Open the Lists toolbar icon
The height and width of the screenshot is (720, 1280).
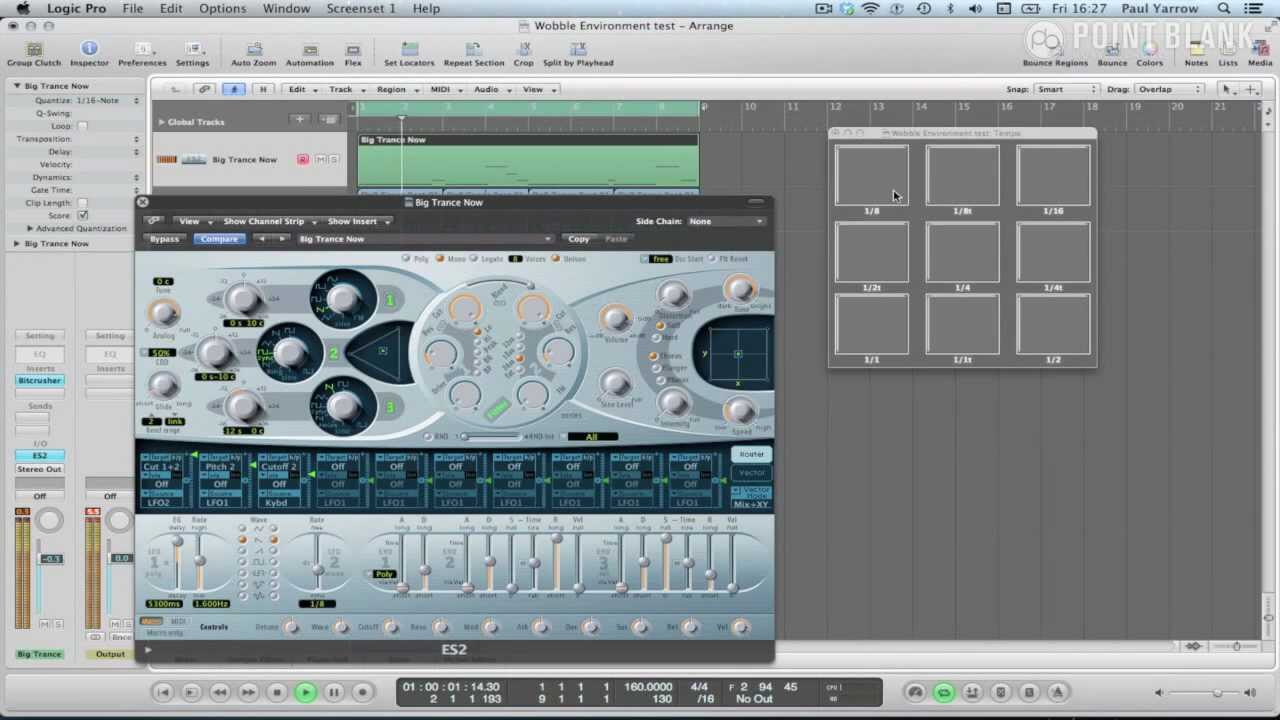point(1227,54)
